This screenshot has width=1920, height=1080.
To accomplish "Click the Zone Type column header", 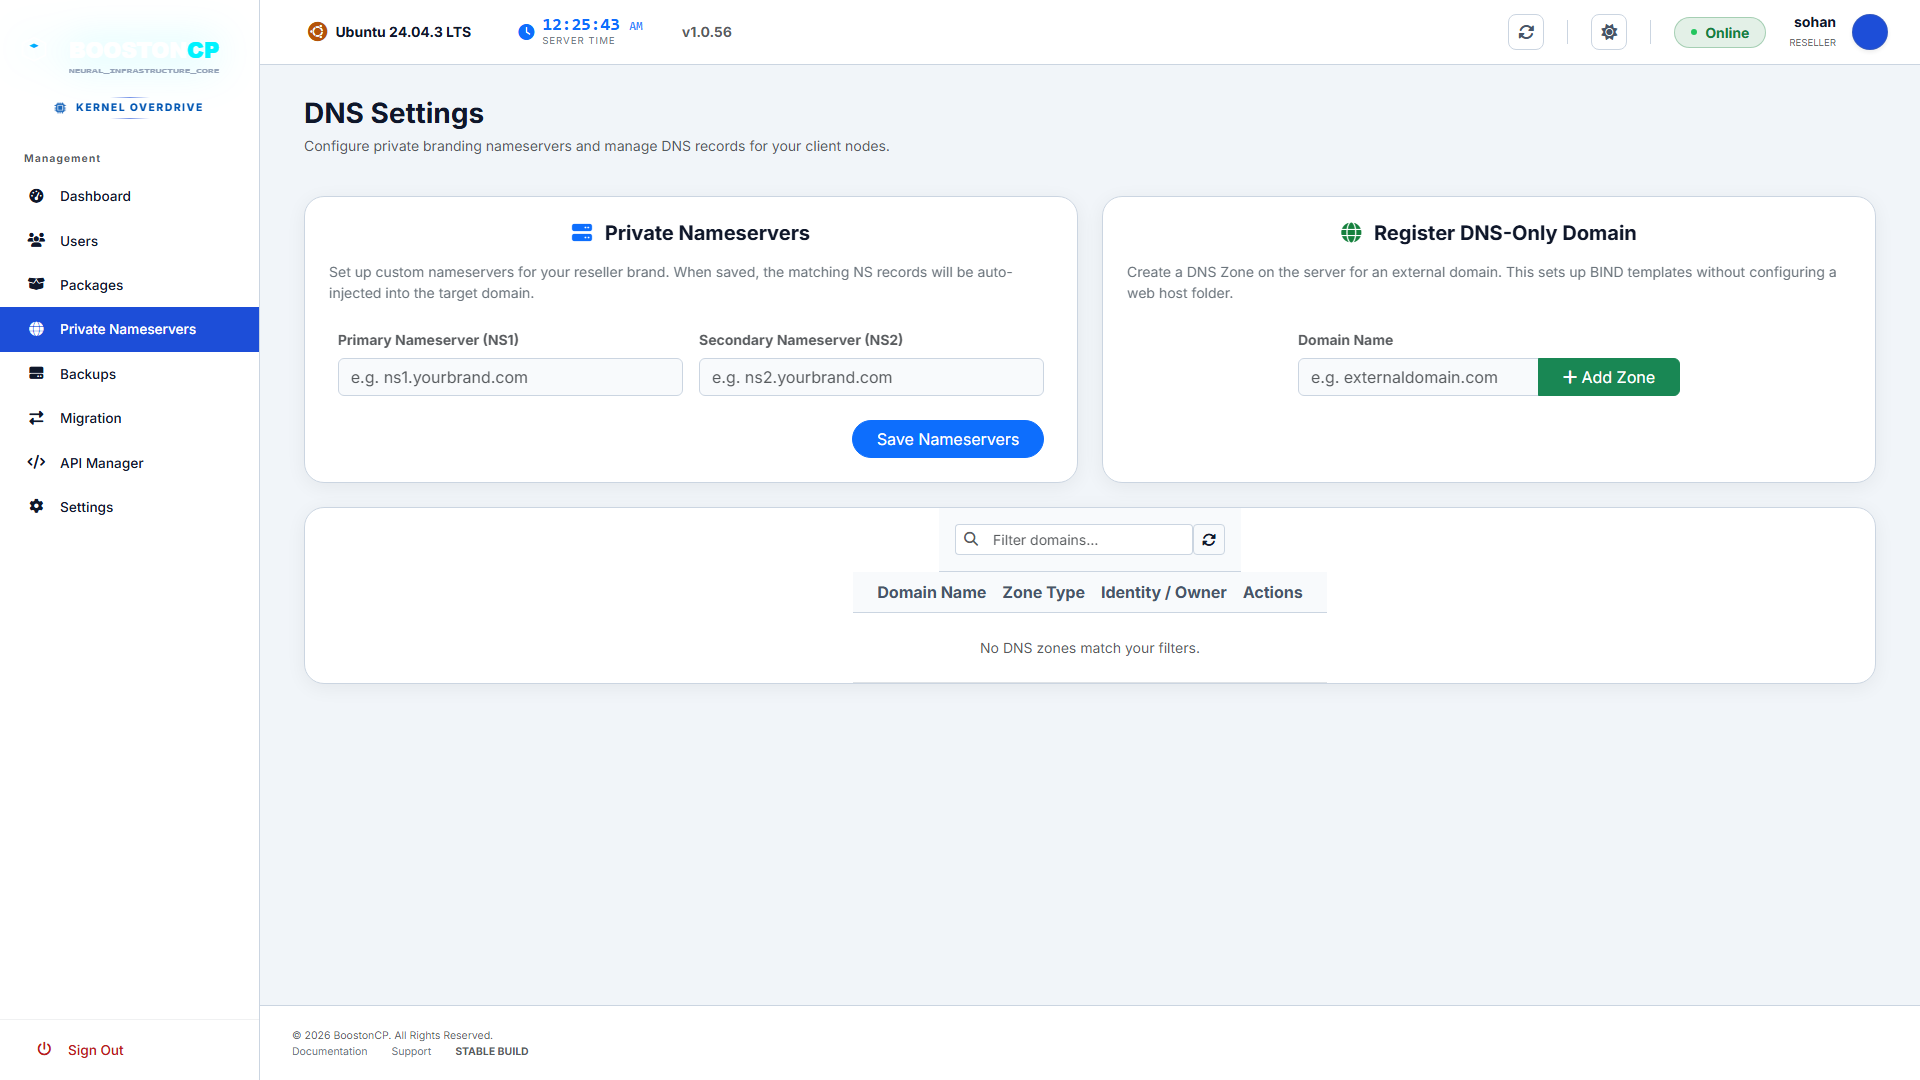I will pos(1043,592).
